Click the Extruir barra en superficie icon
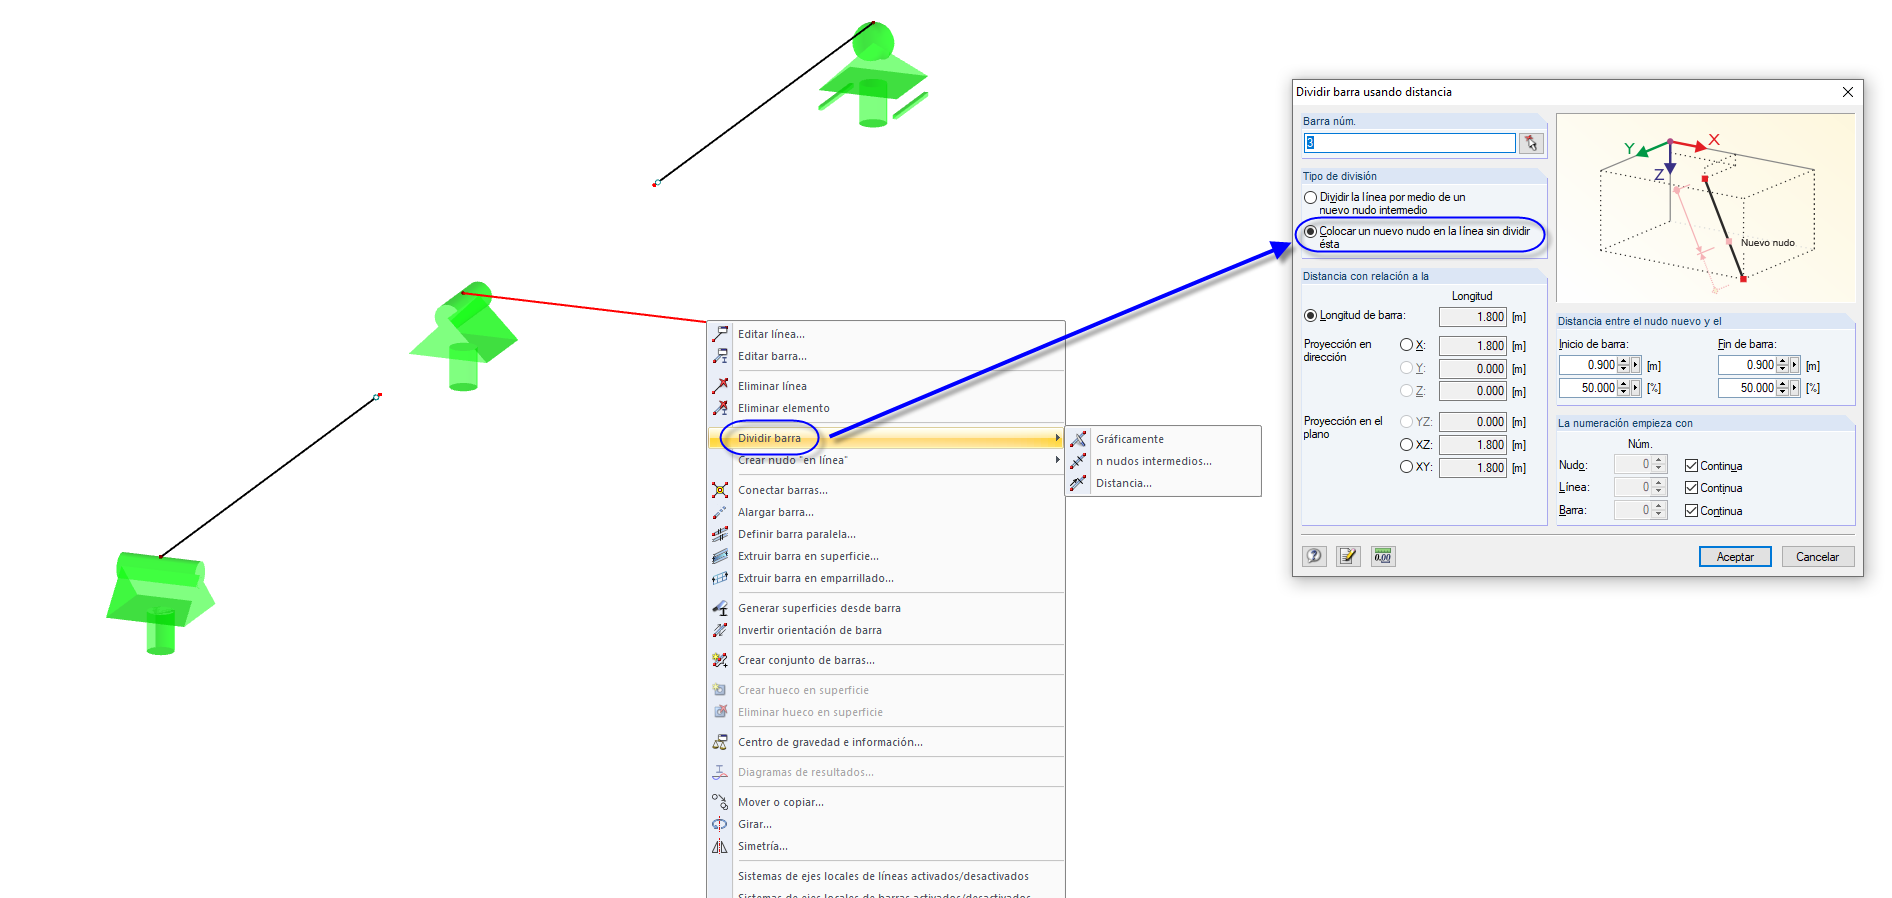1892x898 pixels. coord(720,556)
